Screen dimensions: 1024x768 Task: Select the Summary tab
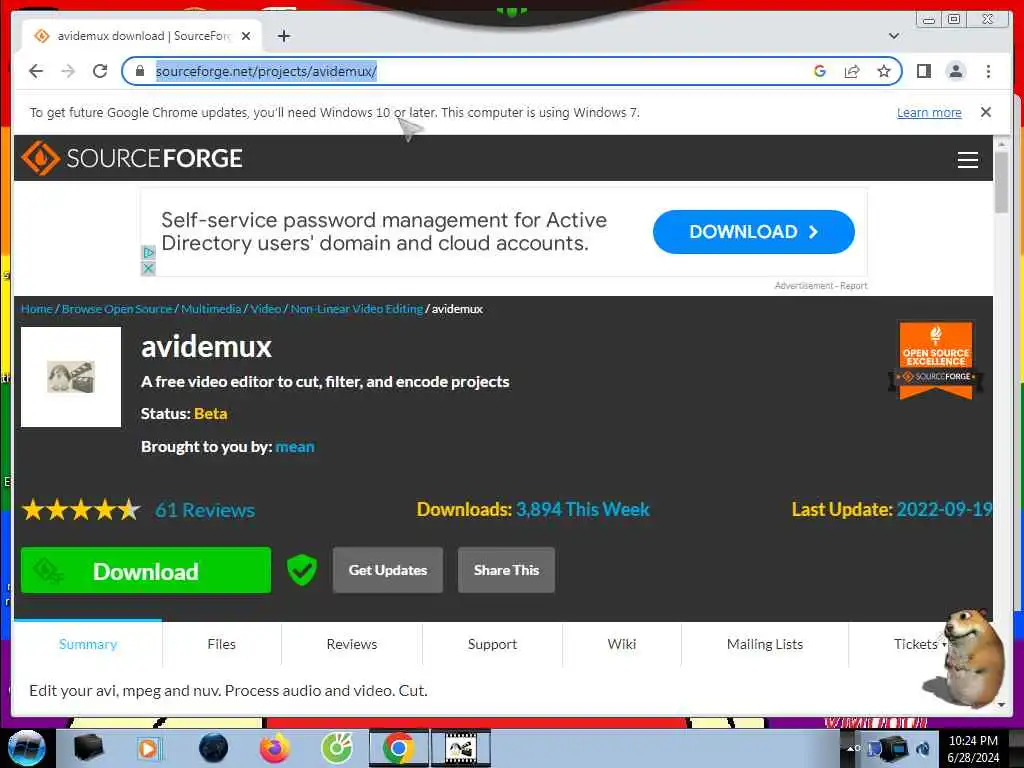coord(88,645)
